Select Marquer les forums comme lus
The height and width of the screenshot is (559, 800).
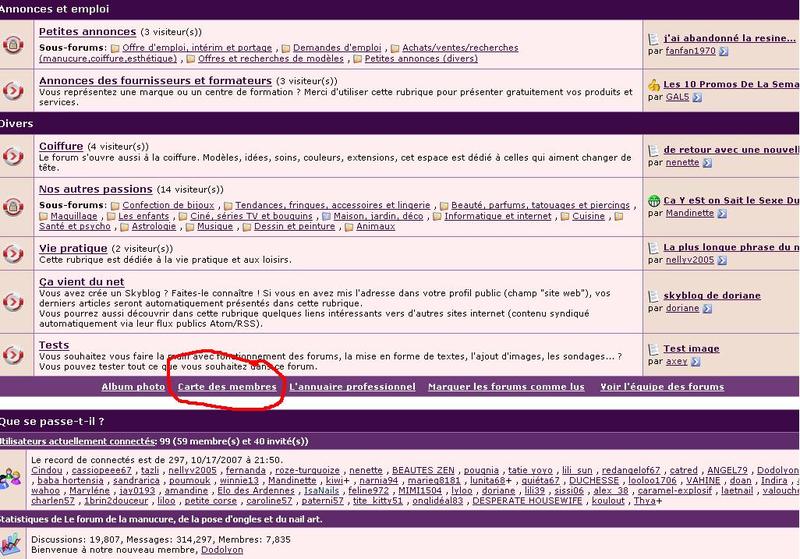coord(506,386)
